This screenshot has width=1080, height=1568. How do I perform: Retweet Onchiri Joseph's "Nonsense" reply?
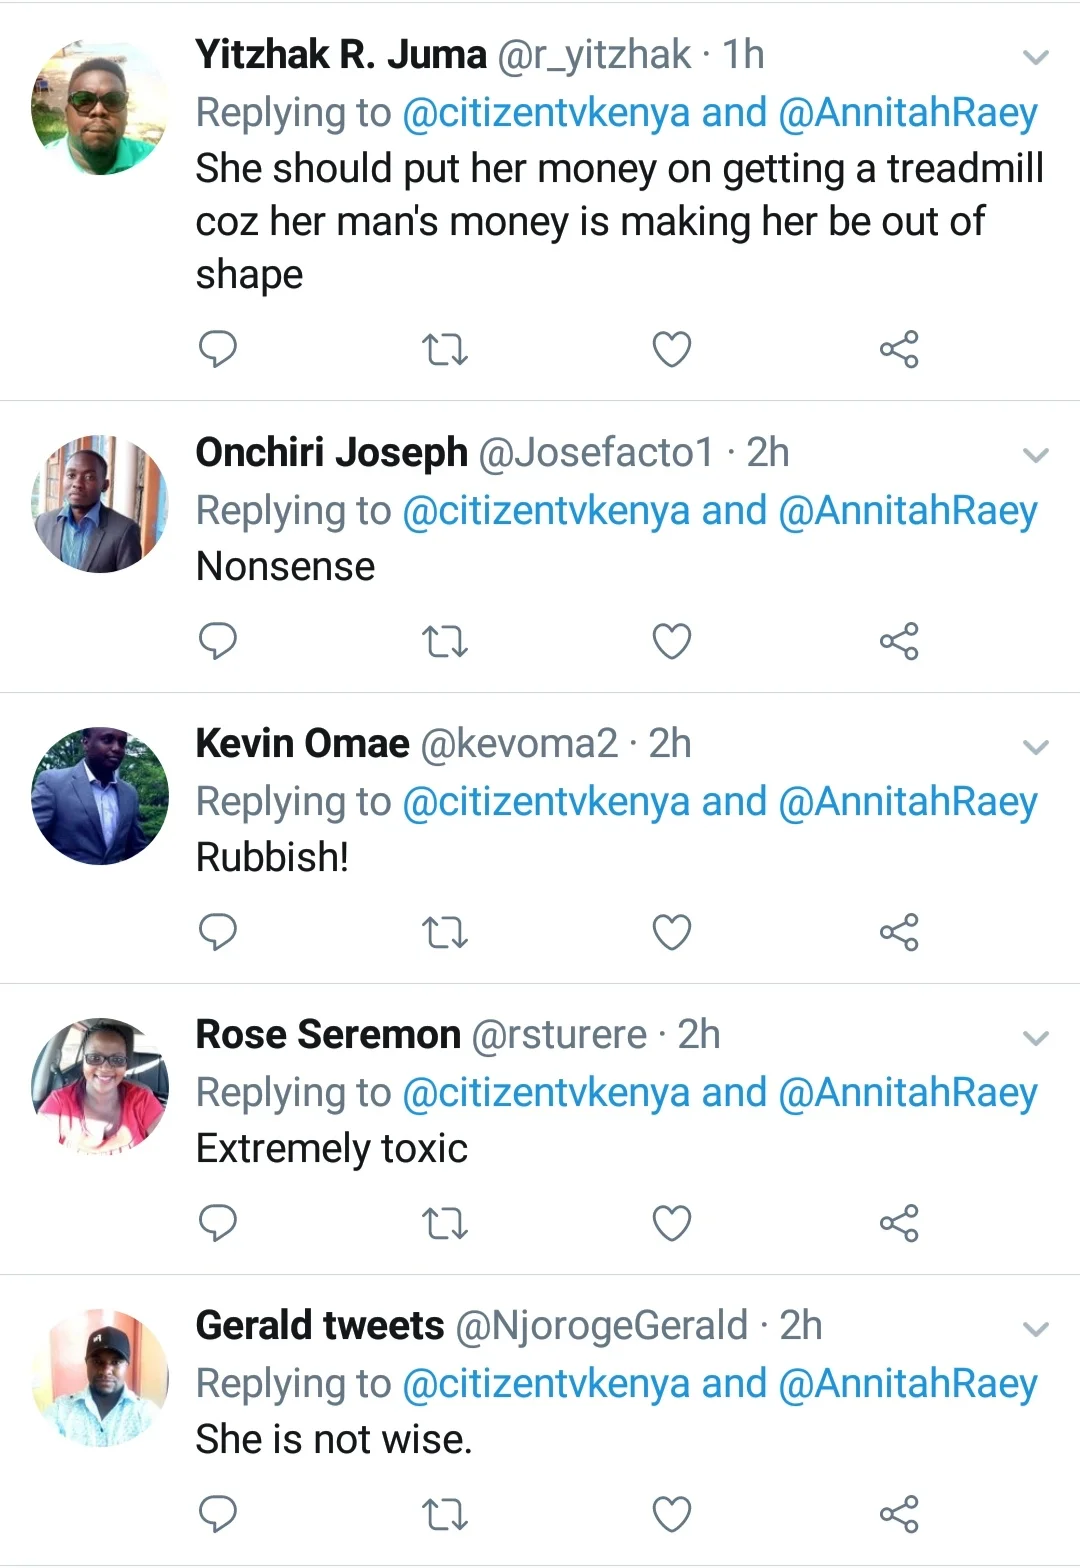point(445,641)
